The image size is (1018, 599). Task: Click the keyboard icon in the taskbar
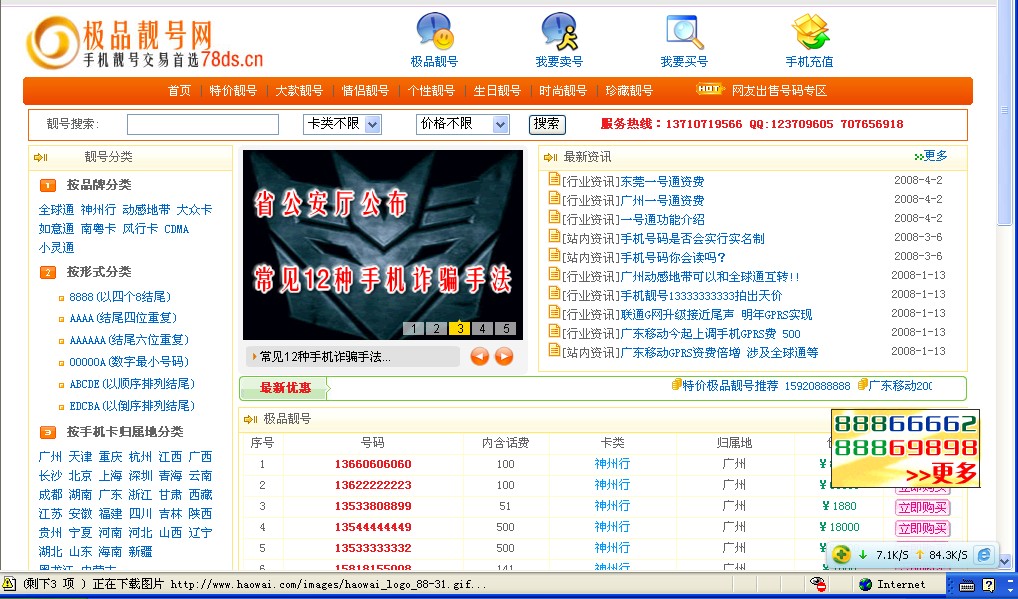click(967, 585)
